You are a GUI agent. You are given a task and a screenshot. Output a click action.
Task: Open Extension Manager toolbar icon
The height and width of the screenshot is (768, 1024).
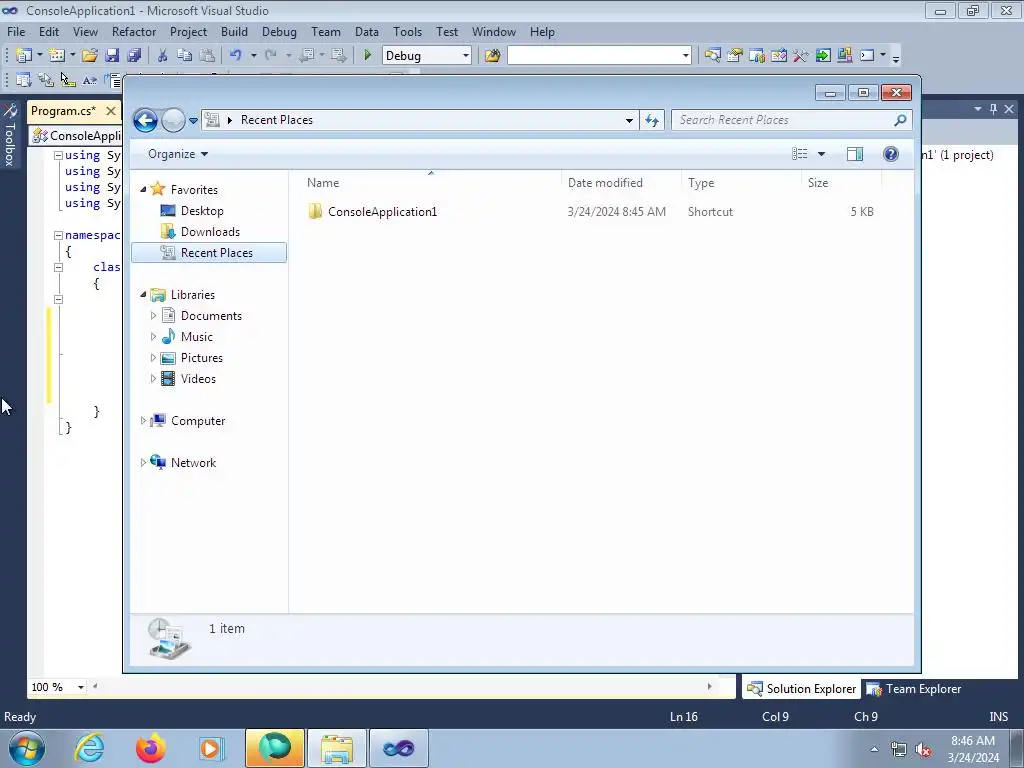844,56
